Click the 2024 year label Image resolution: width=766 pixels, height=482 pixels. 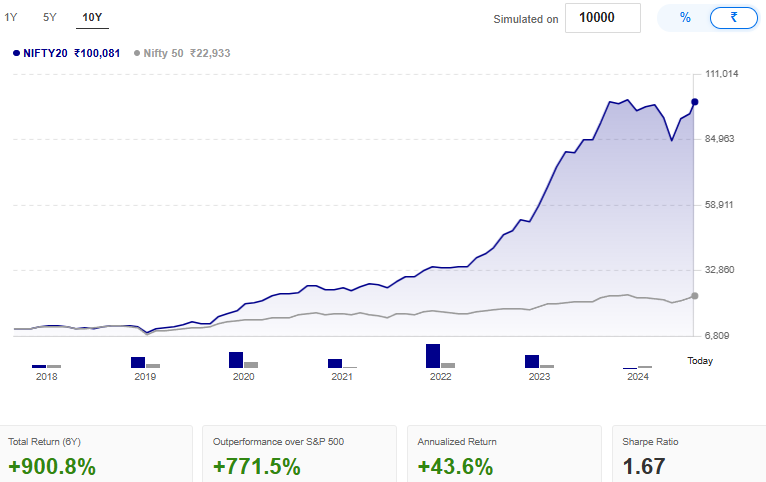(x=638, y=377)
